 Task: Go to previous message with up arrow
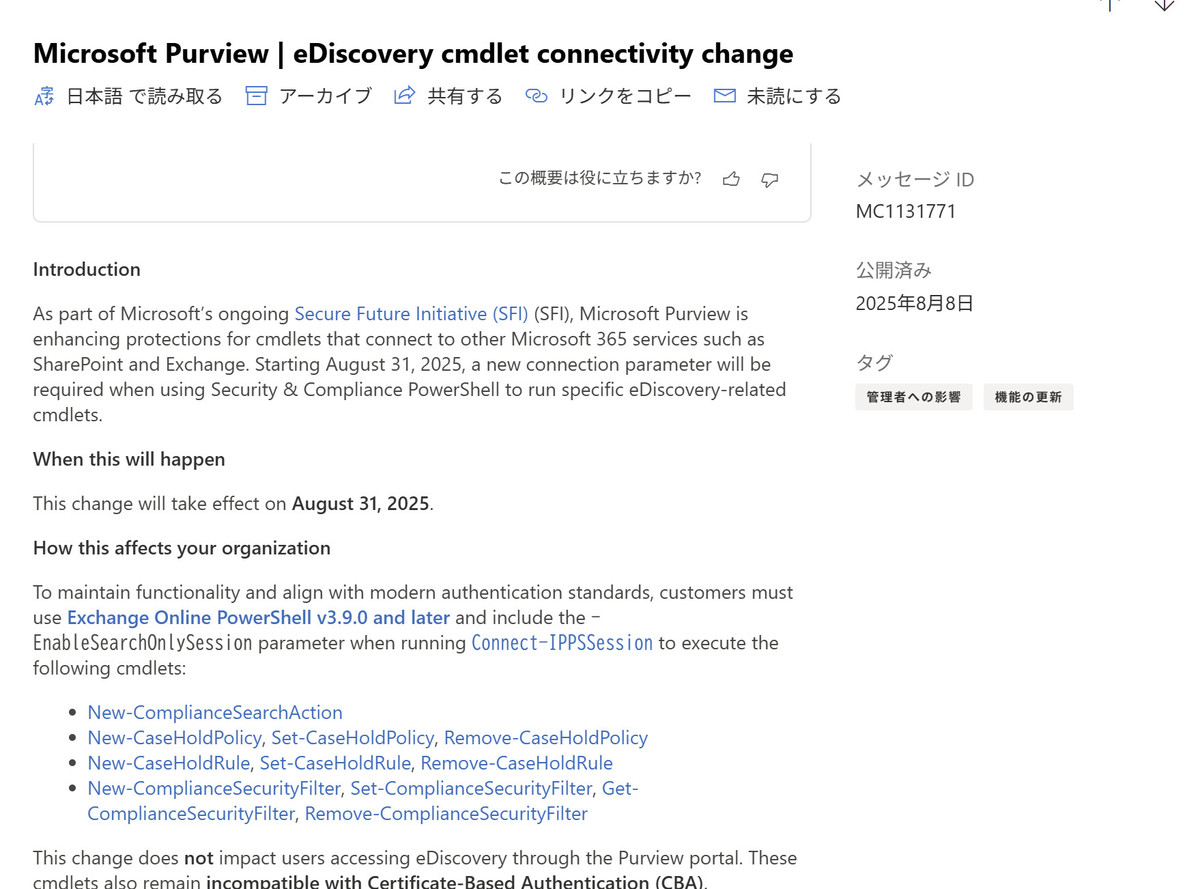(x=1109, y=5)
